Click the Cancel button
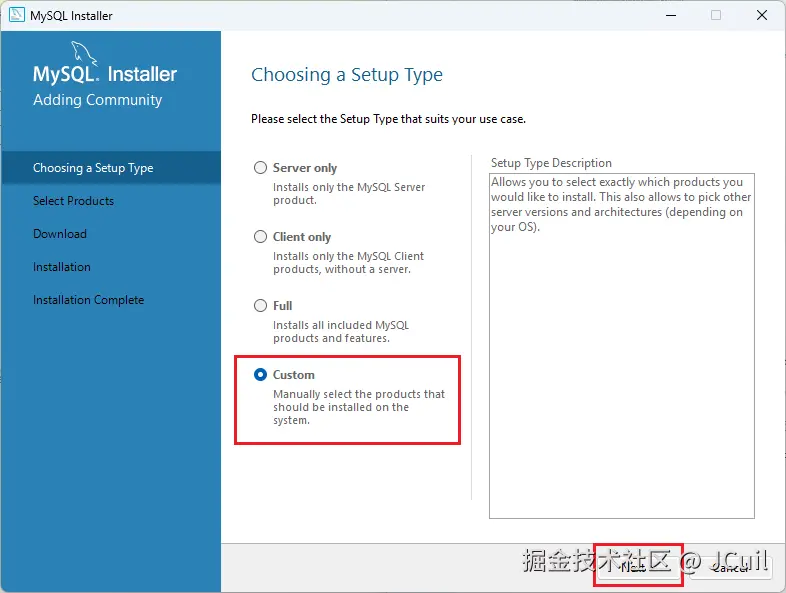 (730, 567)
